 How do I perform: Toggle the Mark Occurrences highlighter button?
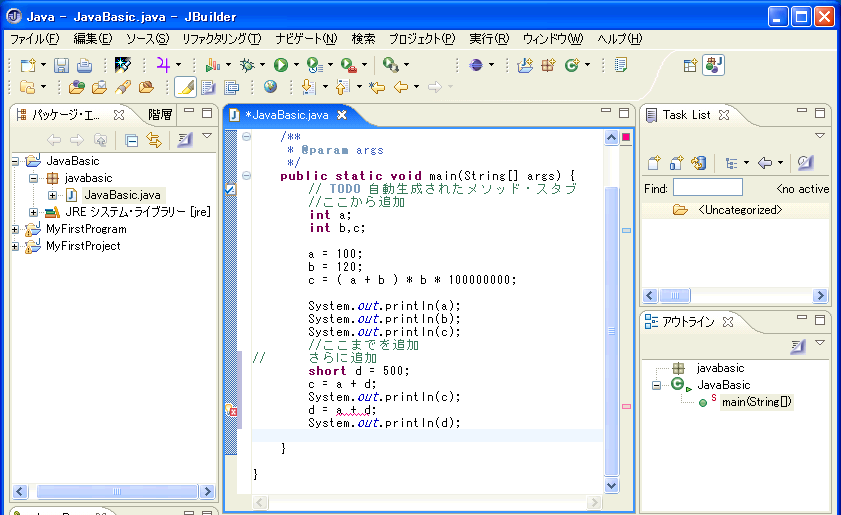(185, 87)
